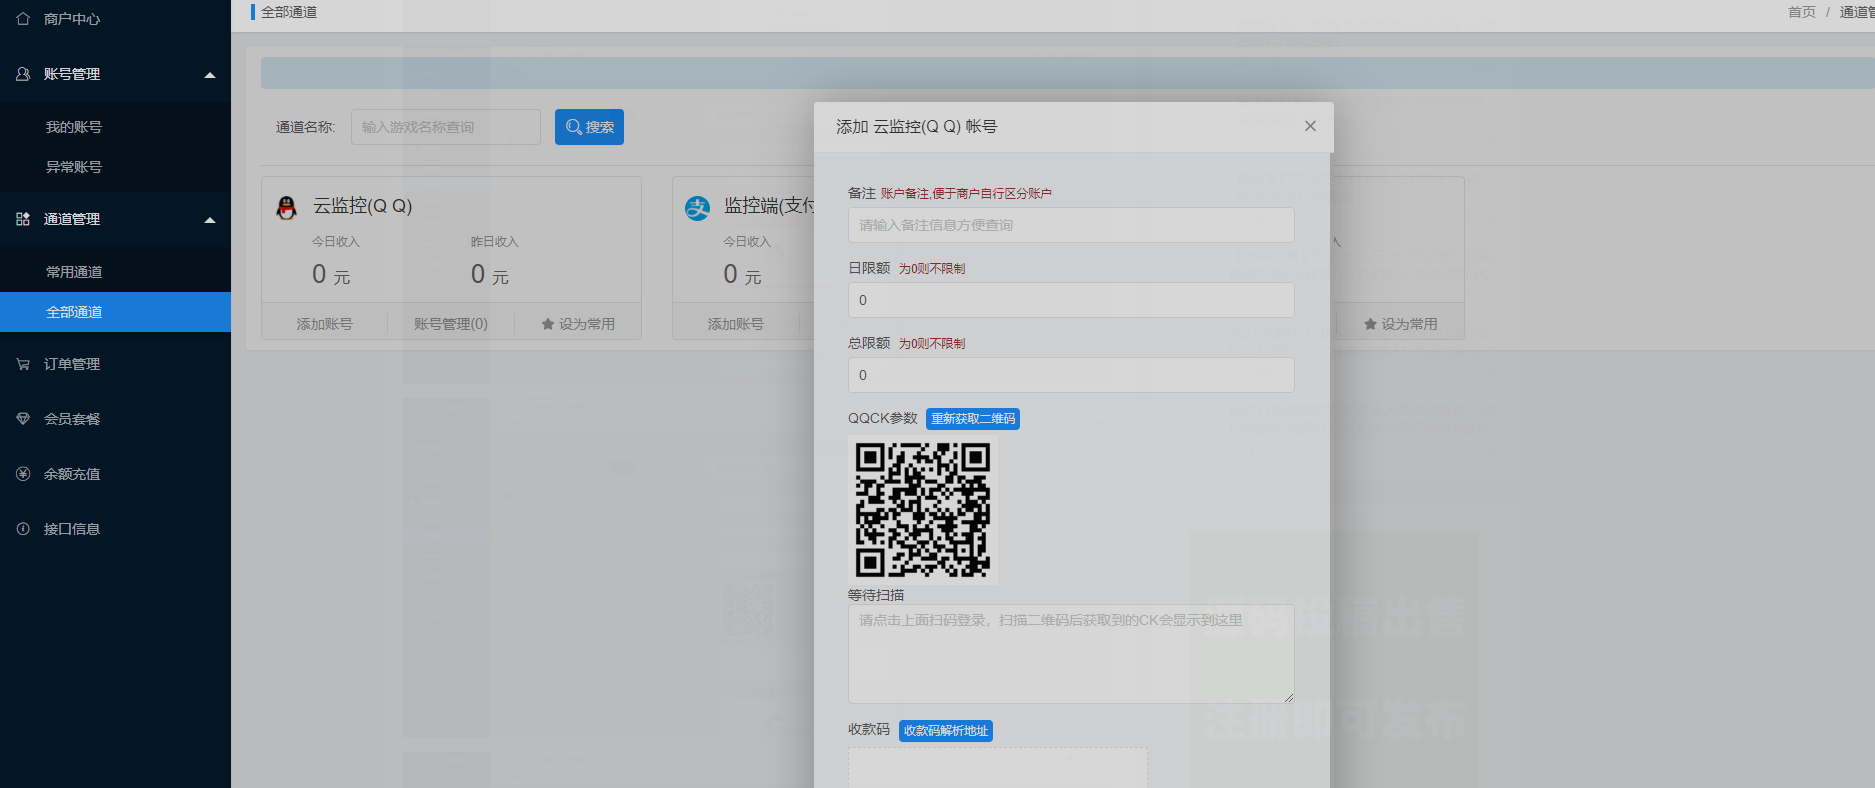The height and width of the screenshot is (788, 1875).
Task: Click the 收款码解析地址 button
Action: click(945, 731)
